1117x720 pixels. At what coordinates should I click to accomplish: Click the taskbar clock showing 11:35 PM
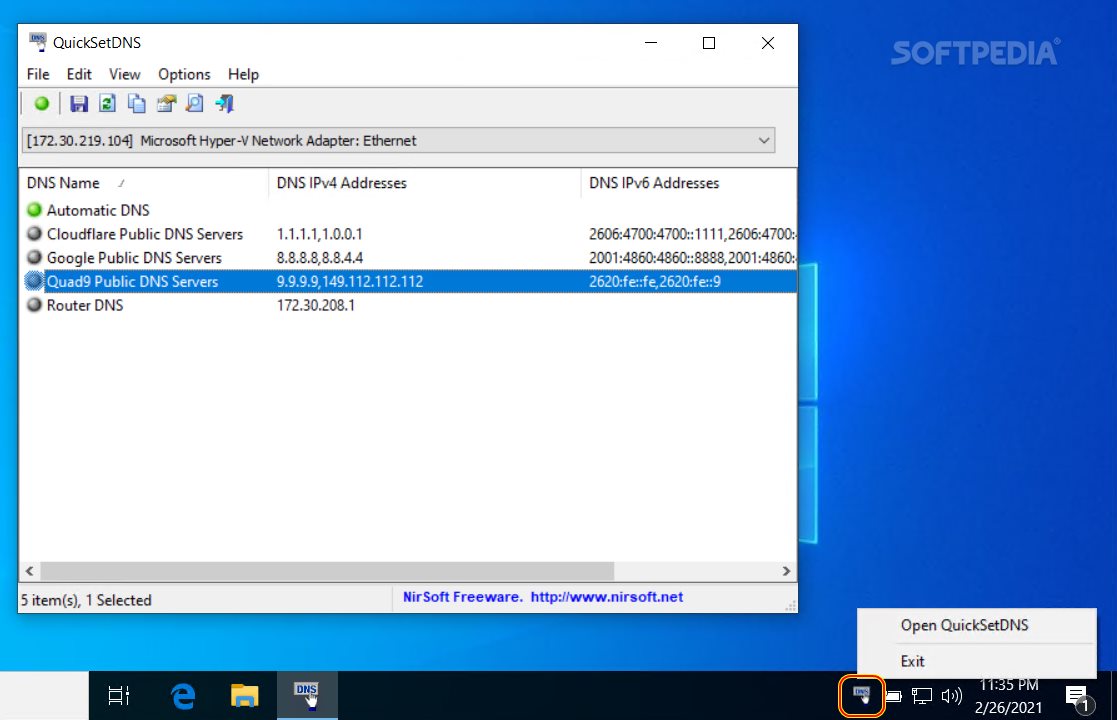click(x=1008, y=696)
